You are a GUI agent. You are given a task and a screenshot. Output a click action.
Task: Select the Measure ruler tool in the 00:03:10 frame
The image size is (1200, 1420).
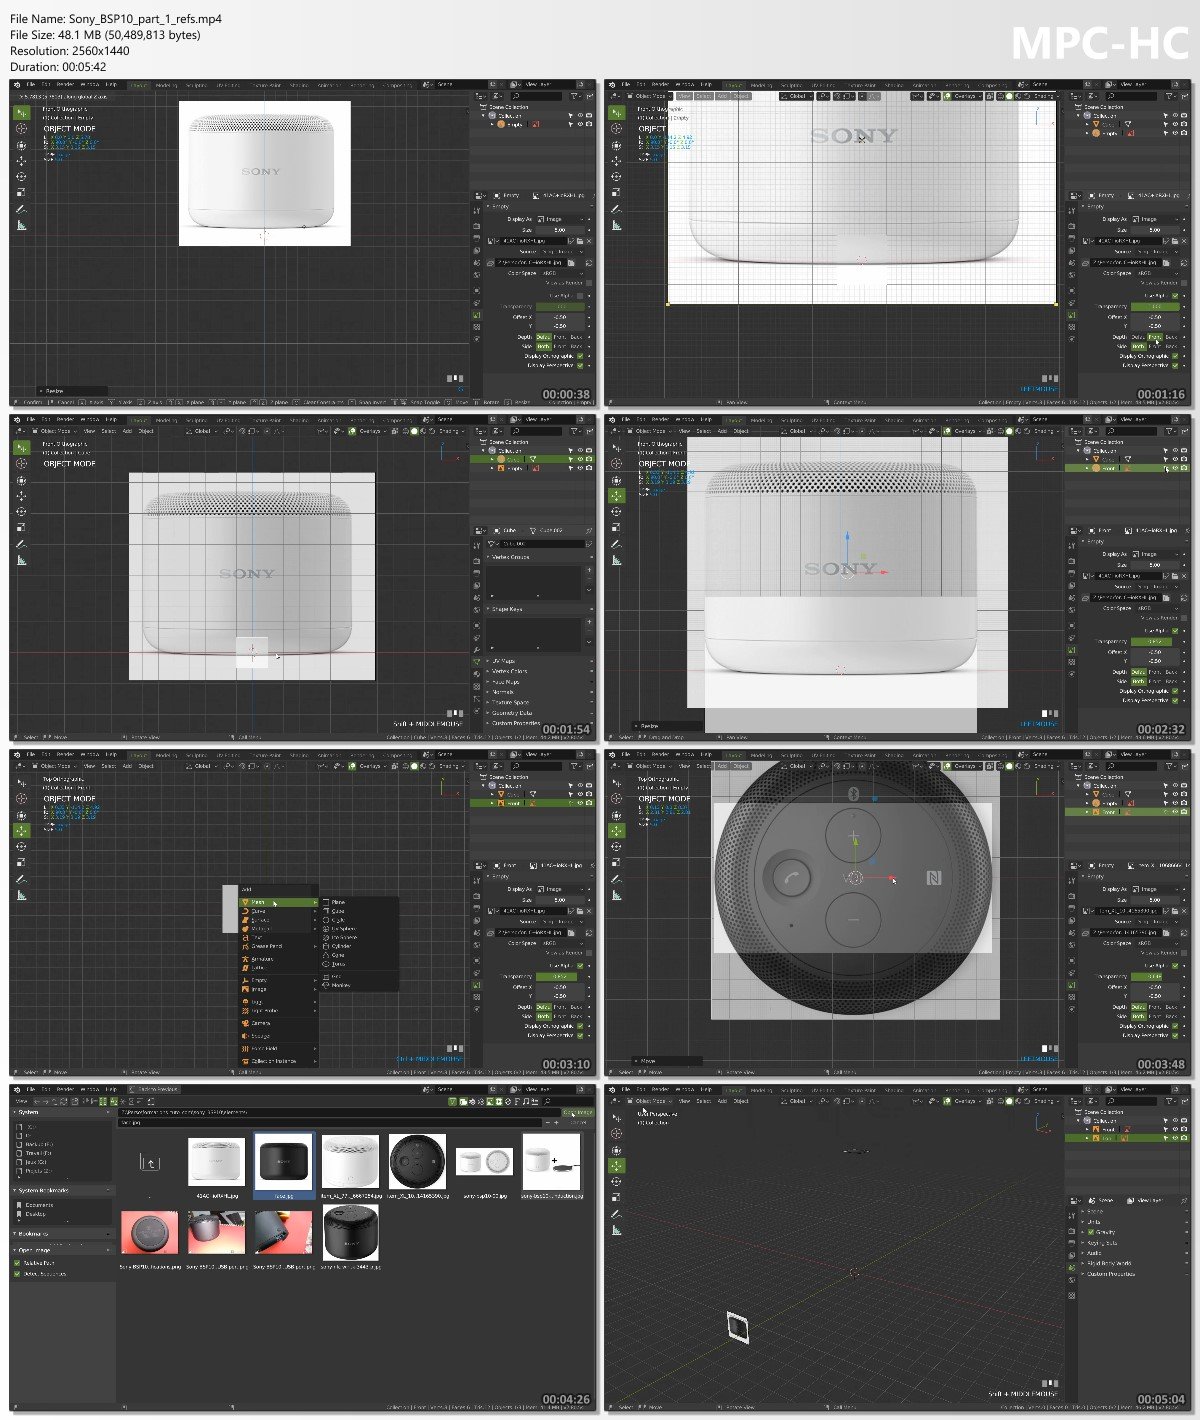[21, 895]
